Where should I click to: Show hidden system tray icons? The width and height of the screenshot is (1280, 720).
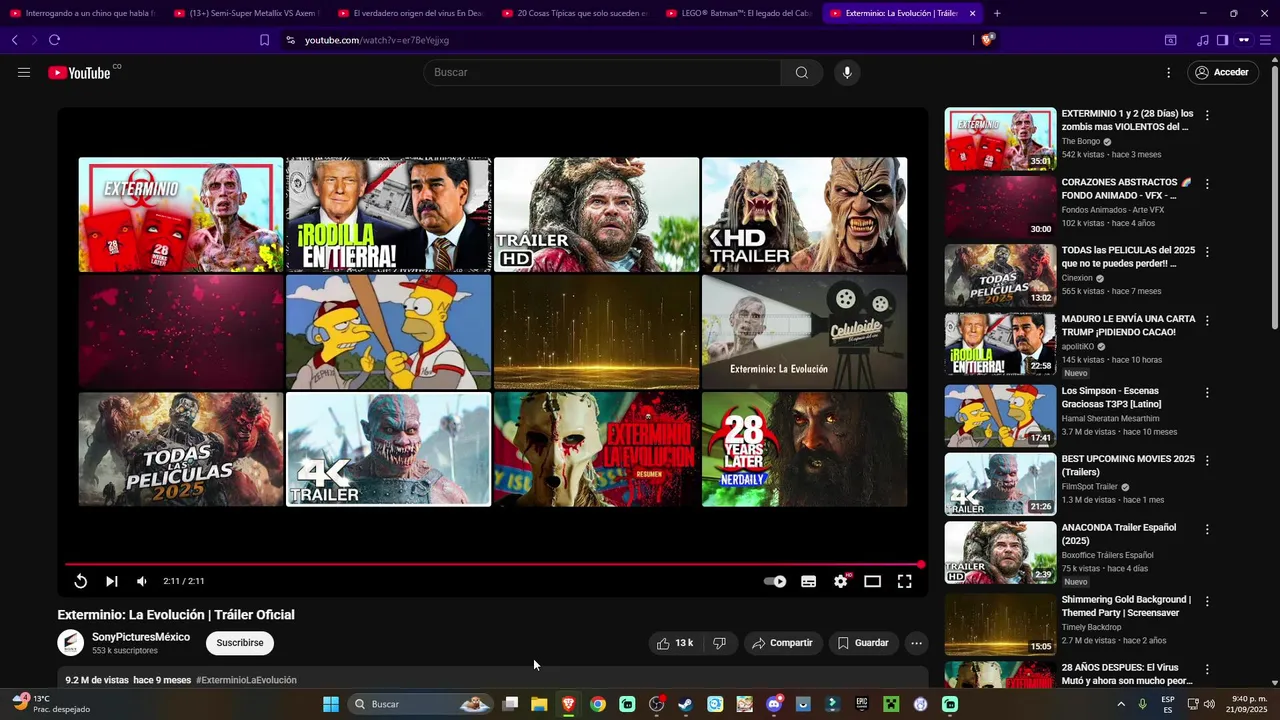coord(1120,704)
